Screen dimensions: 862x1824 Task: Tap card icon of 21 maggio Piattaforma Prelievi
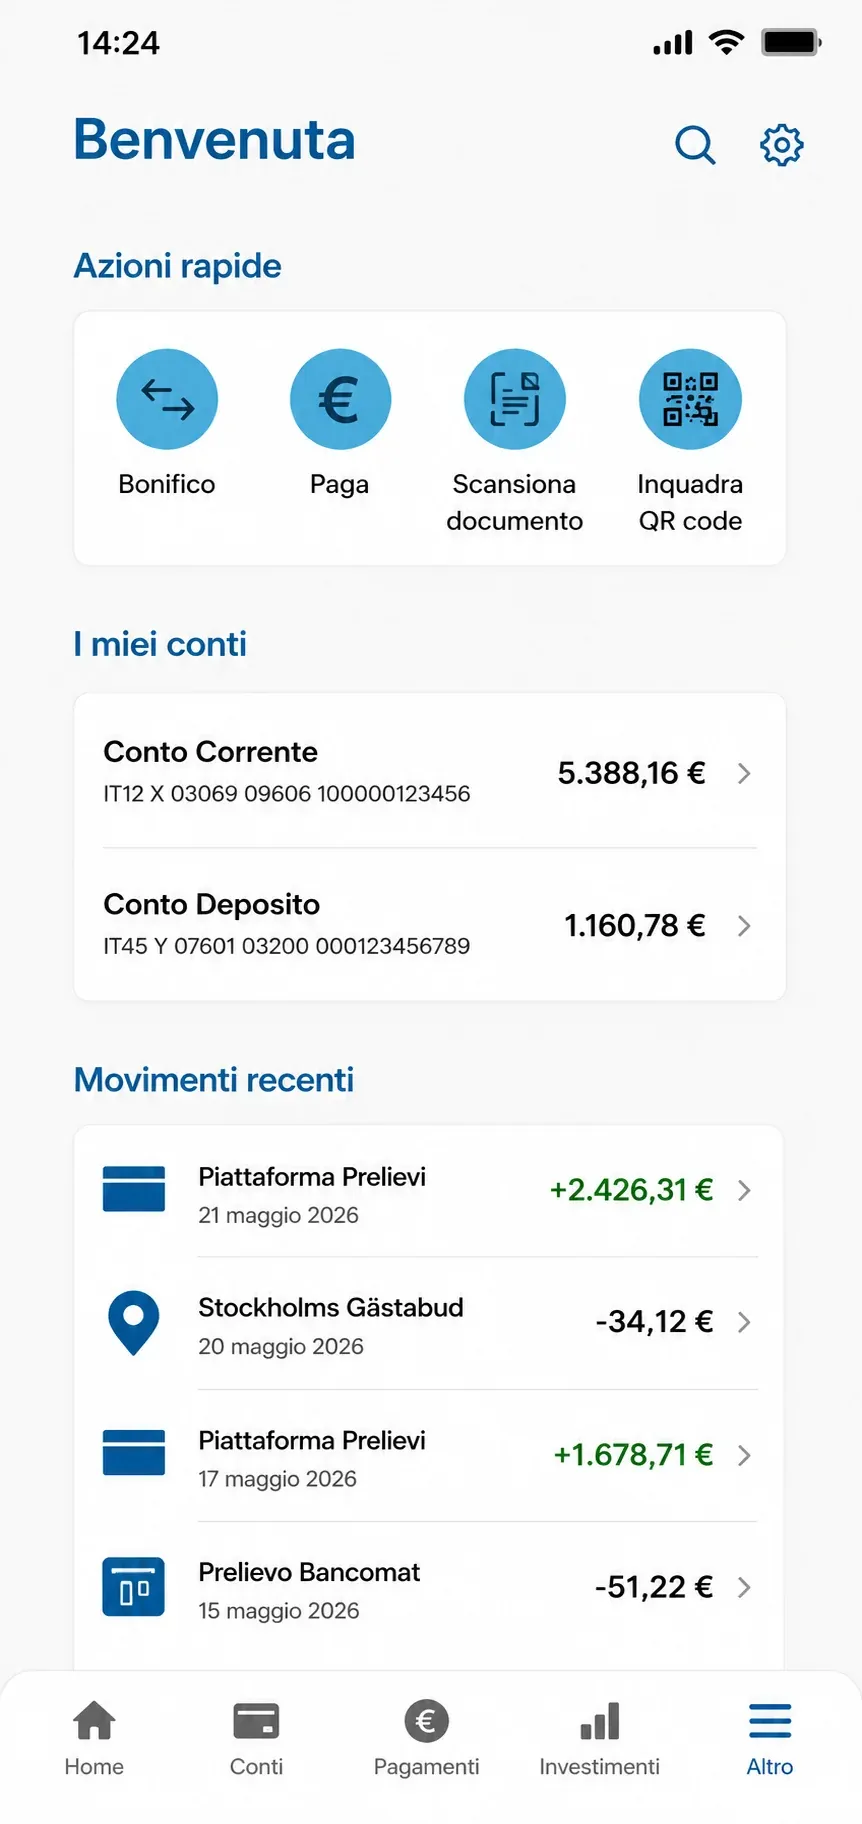(x=133, y=1189)
